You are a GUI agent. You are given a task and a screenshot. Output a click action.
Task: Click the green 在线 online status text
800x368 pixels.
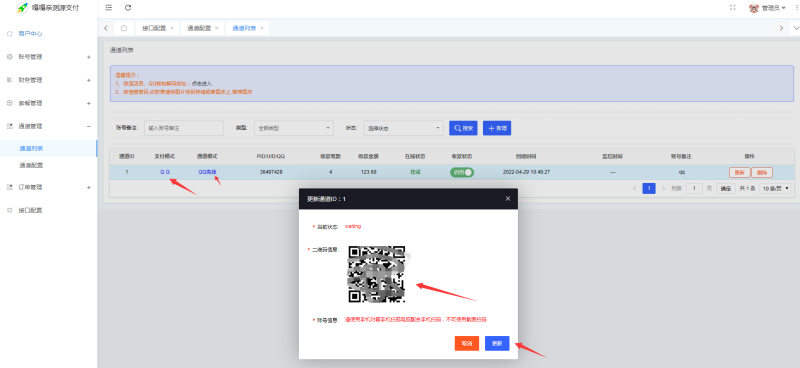415,172
